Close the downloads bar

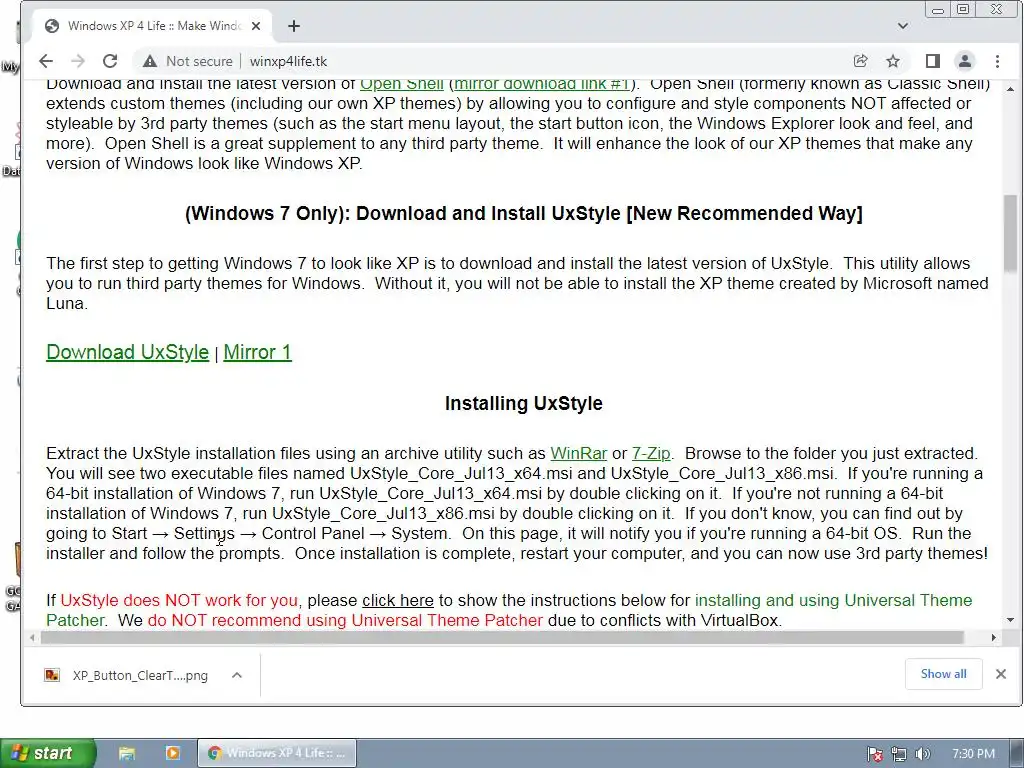1000,674
